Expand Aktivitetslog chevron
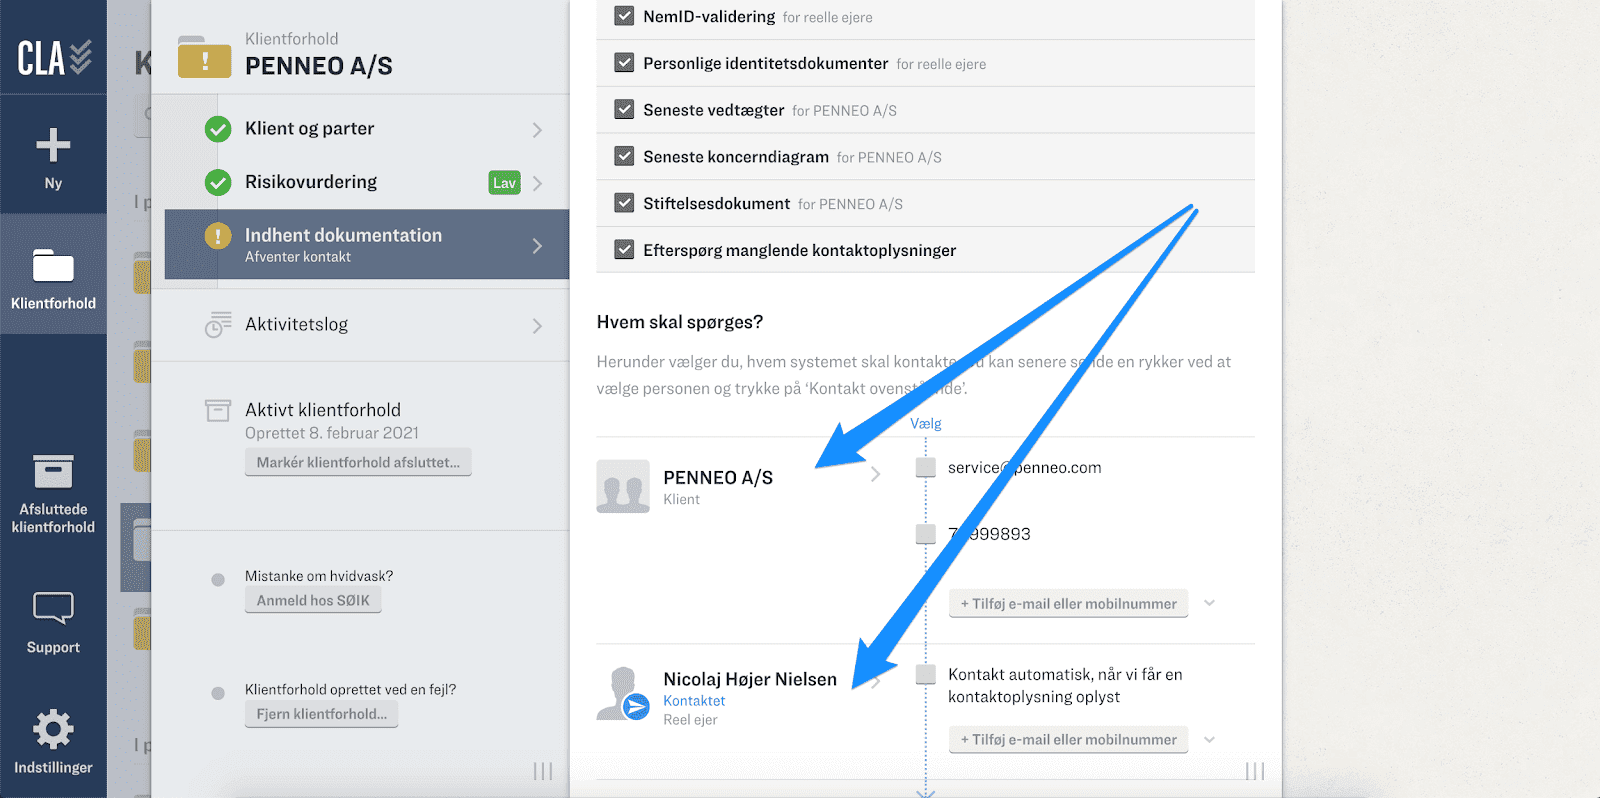Screen dimensions: 1600x798 [537, 326]
